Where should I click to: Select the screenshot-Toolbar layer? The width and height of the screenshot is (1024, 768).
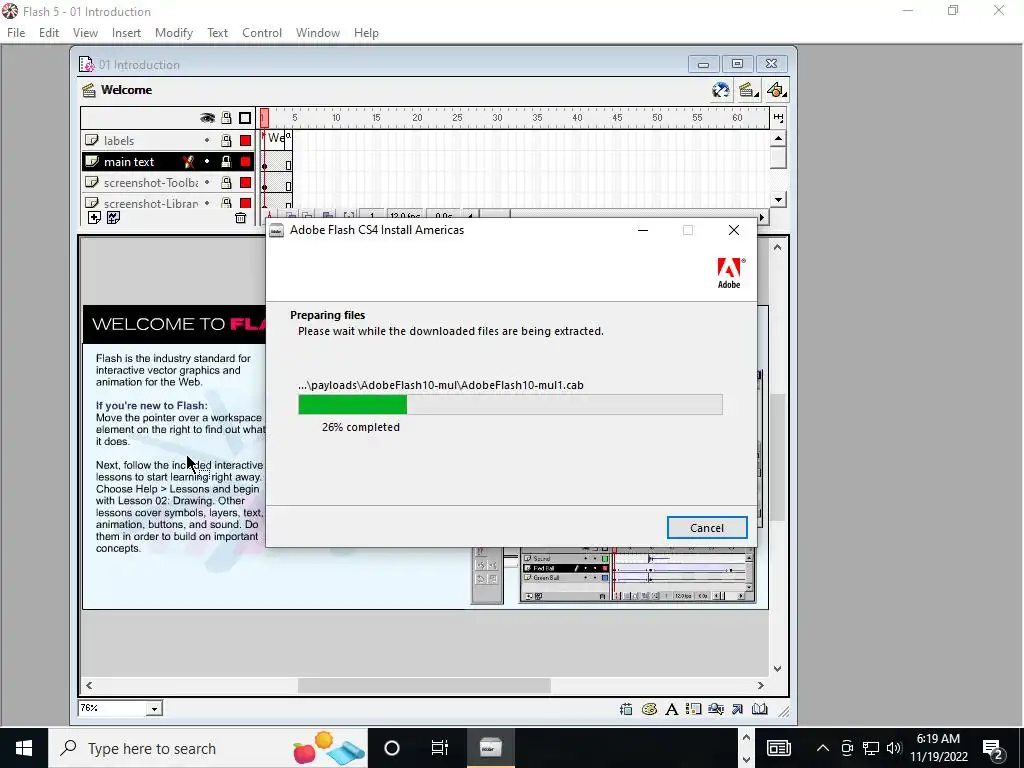tap(168, 182)
